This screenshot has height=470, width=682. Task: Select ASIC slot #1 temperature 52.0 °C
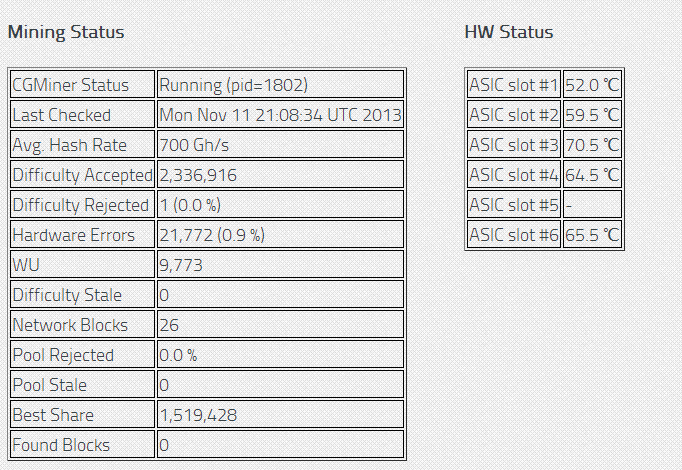pos(592,84)
